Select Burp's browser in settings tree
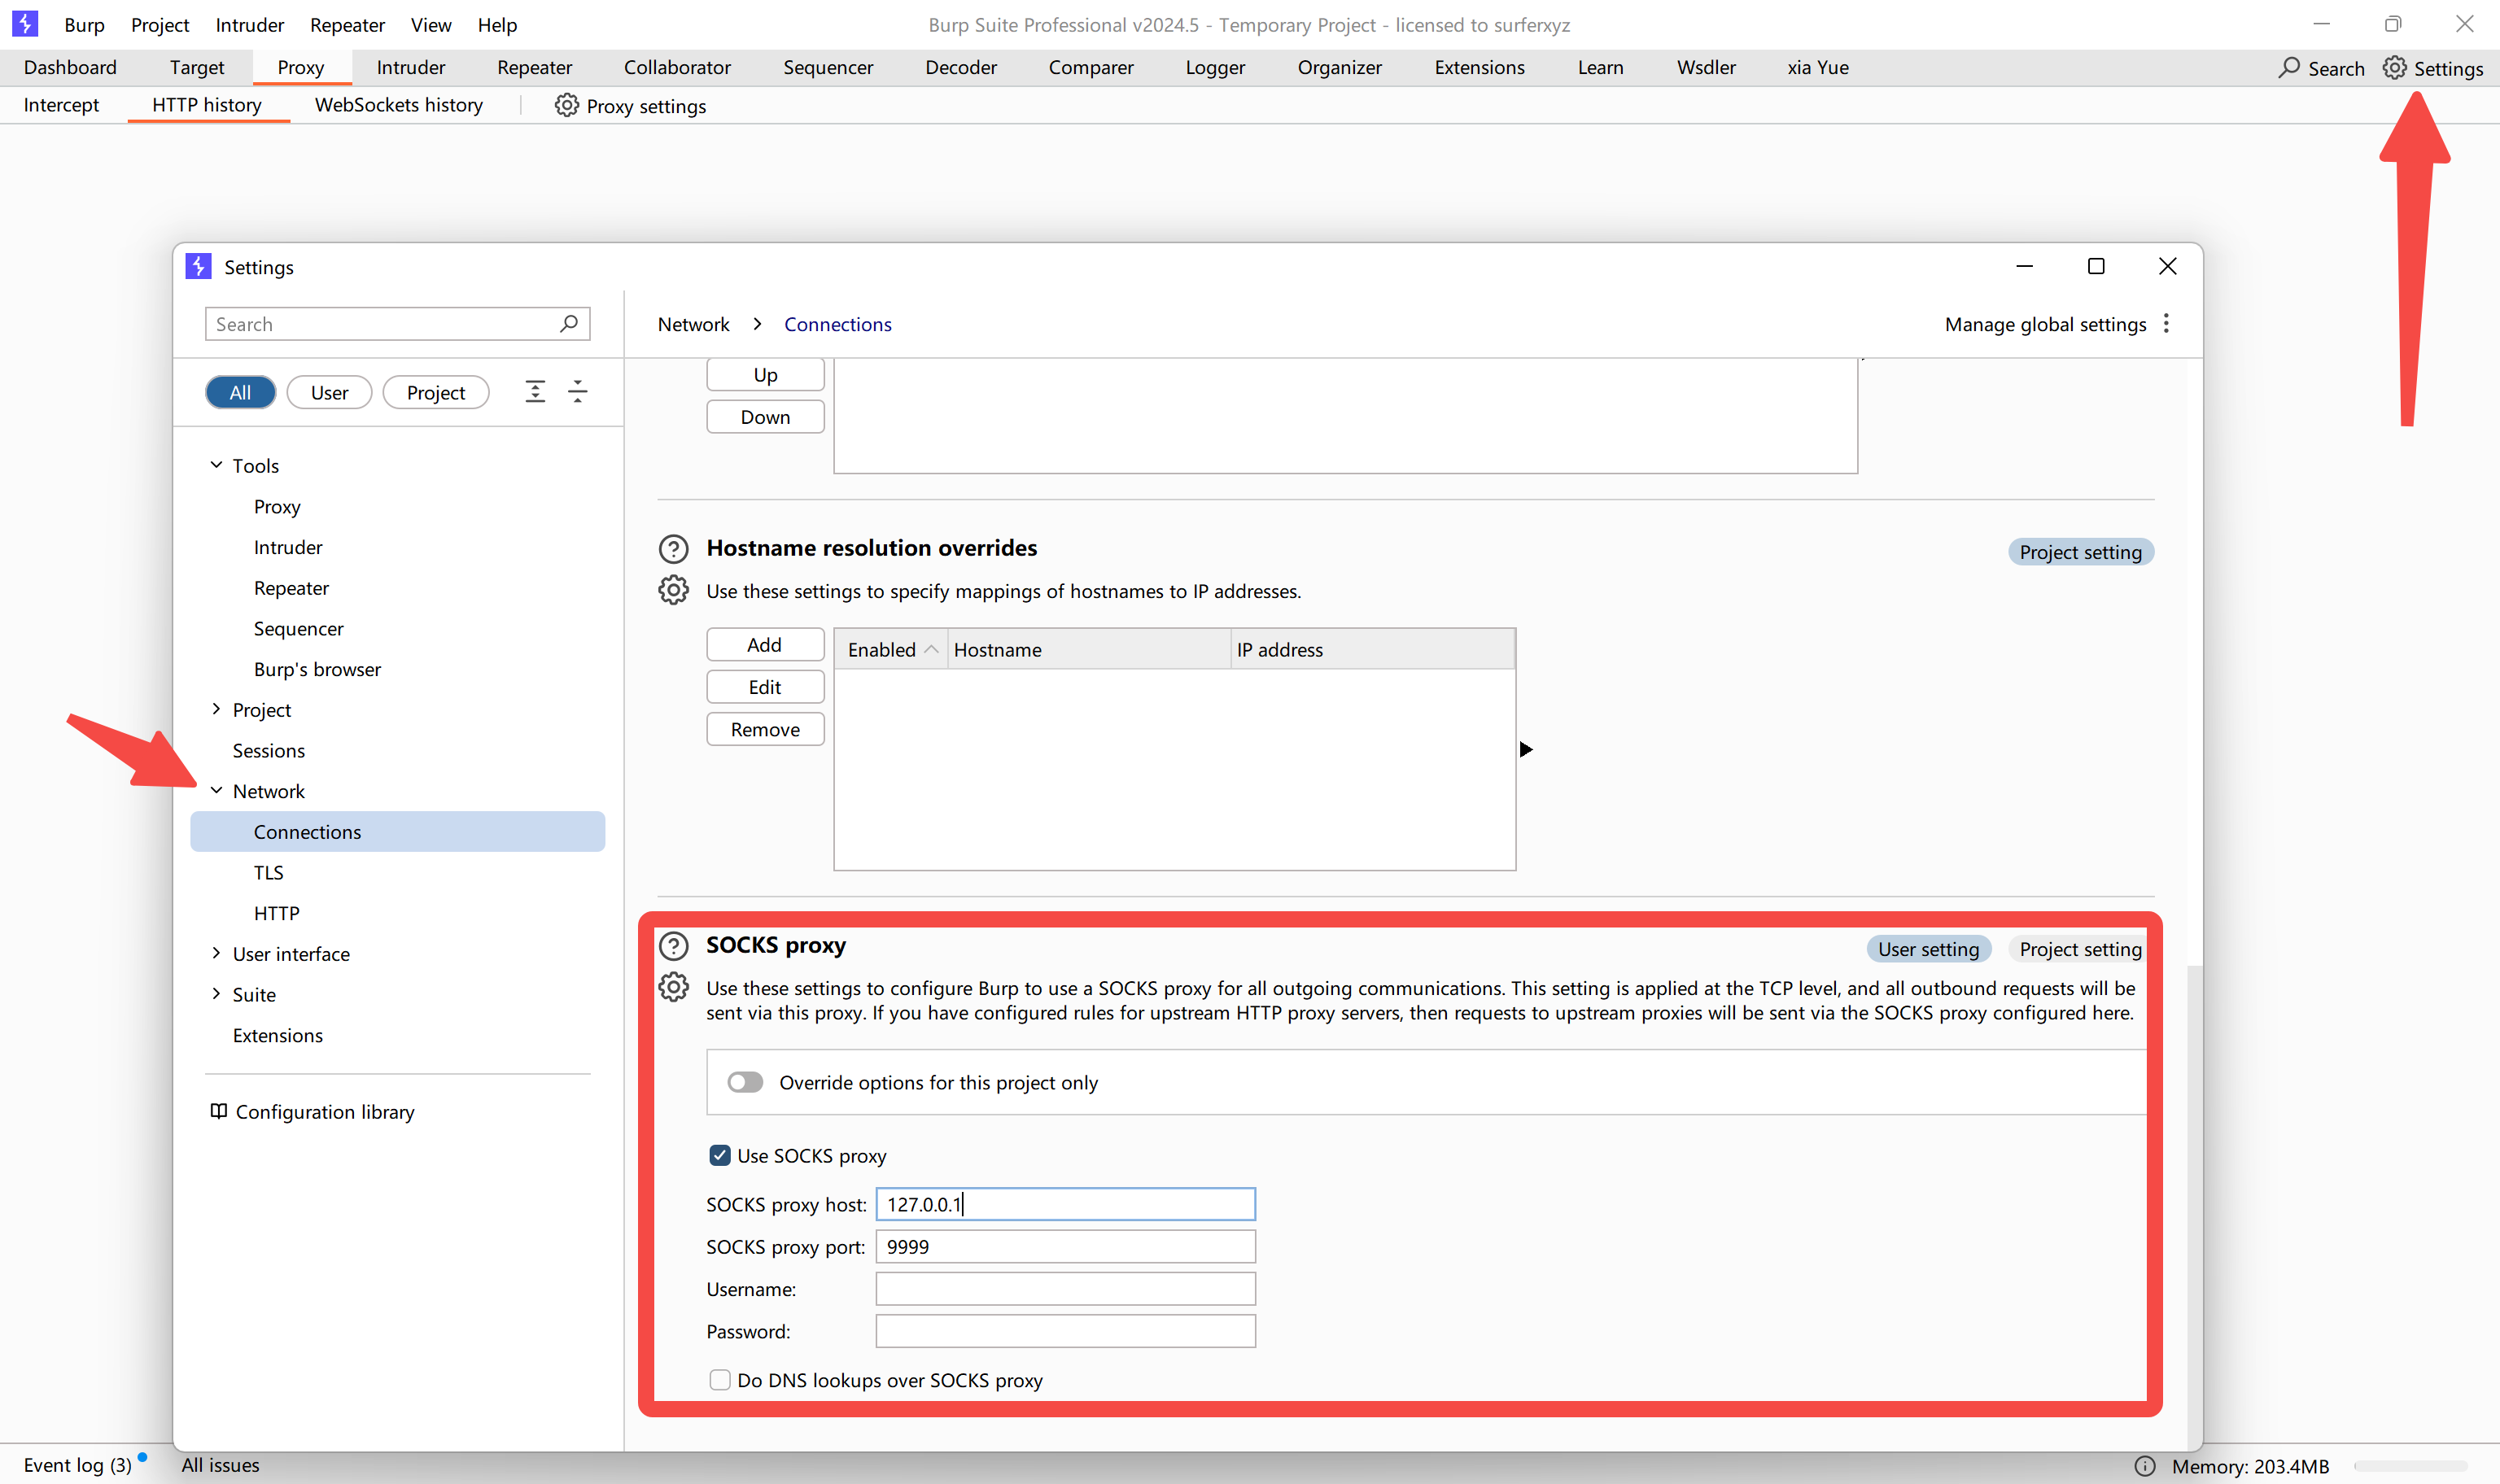Image resolution: width=2500 pixels, height=1484 pixels. click(317, 669)
